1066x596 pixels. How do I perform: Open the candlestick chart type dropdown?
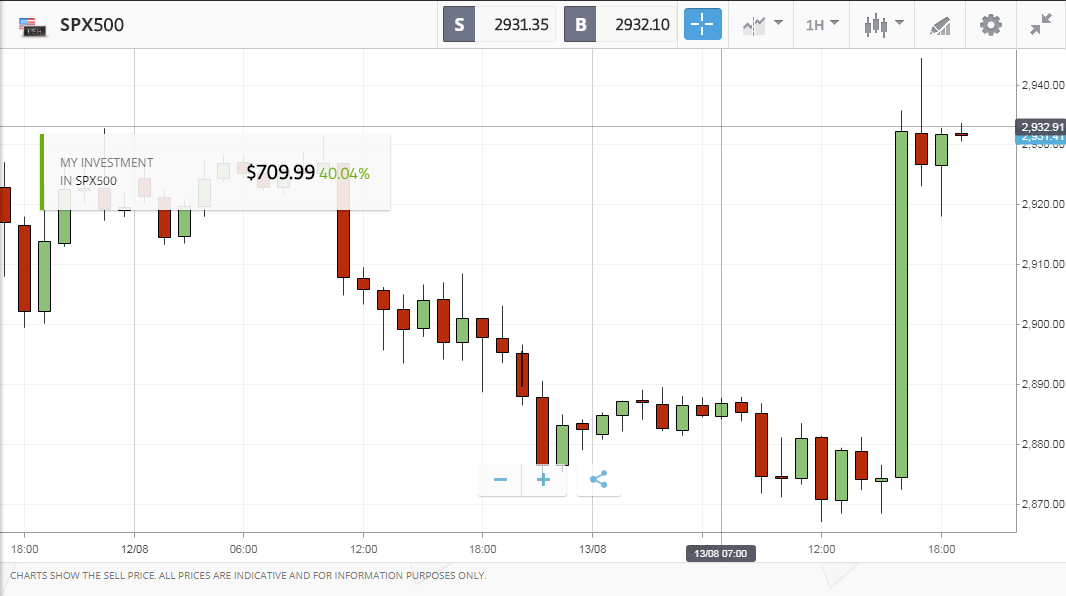pyautogui.click(x=883, y=25)
